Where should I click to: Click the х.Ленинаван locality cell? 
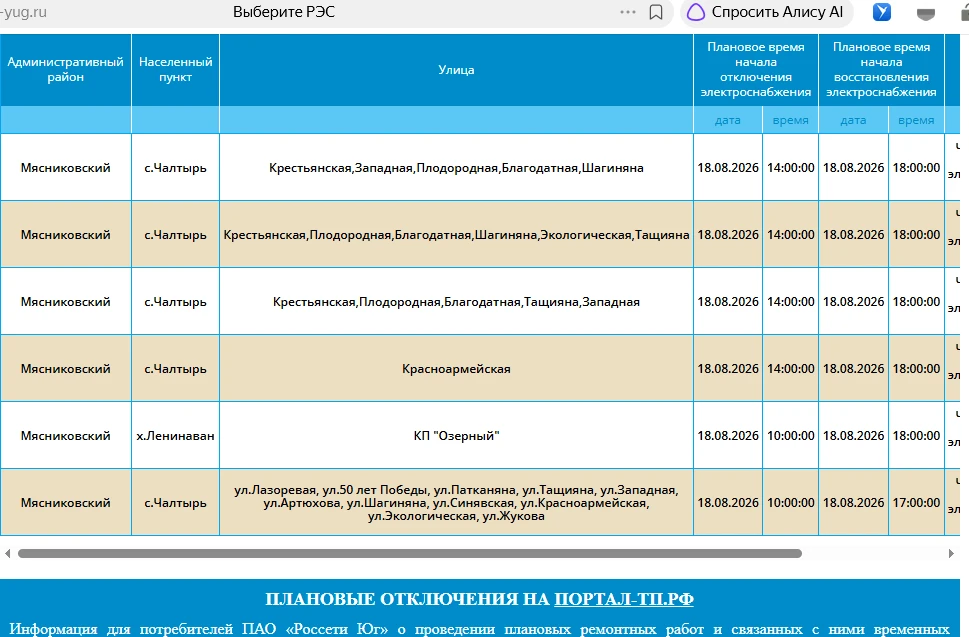pos(176,436)
